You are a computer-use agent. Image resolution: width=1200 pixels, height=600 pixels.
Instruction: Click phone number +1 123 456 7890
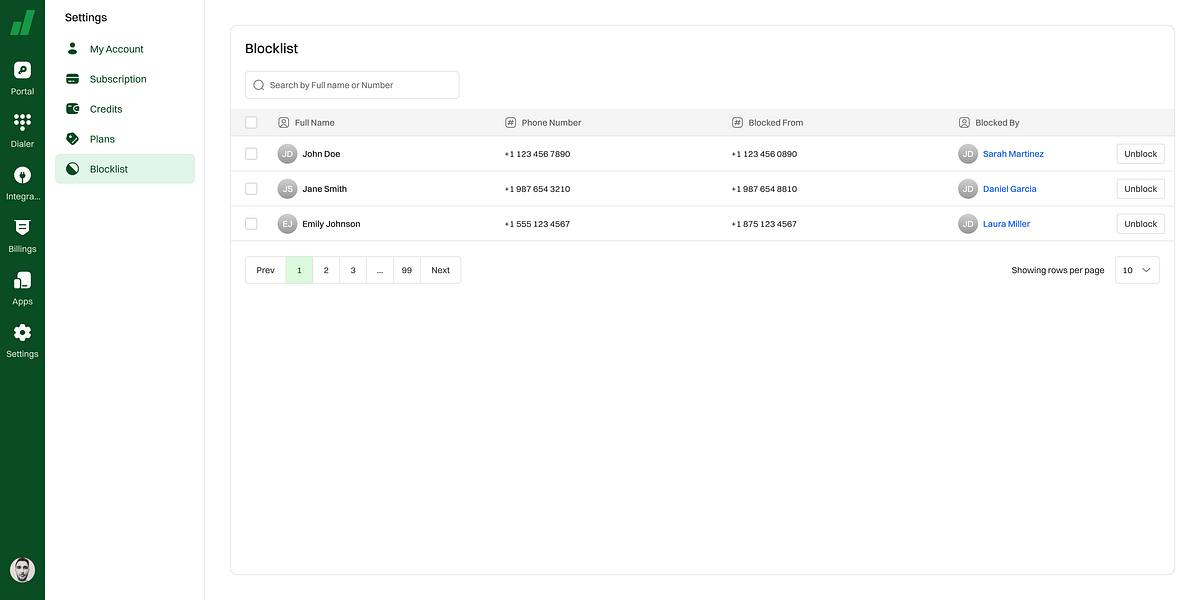point(537,154)
